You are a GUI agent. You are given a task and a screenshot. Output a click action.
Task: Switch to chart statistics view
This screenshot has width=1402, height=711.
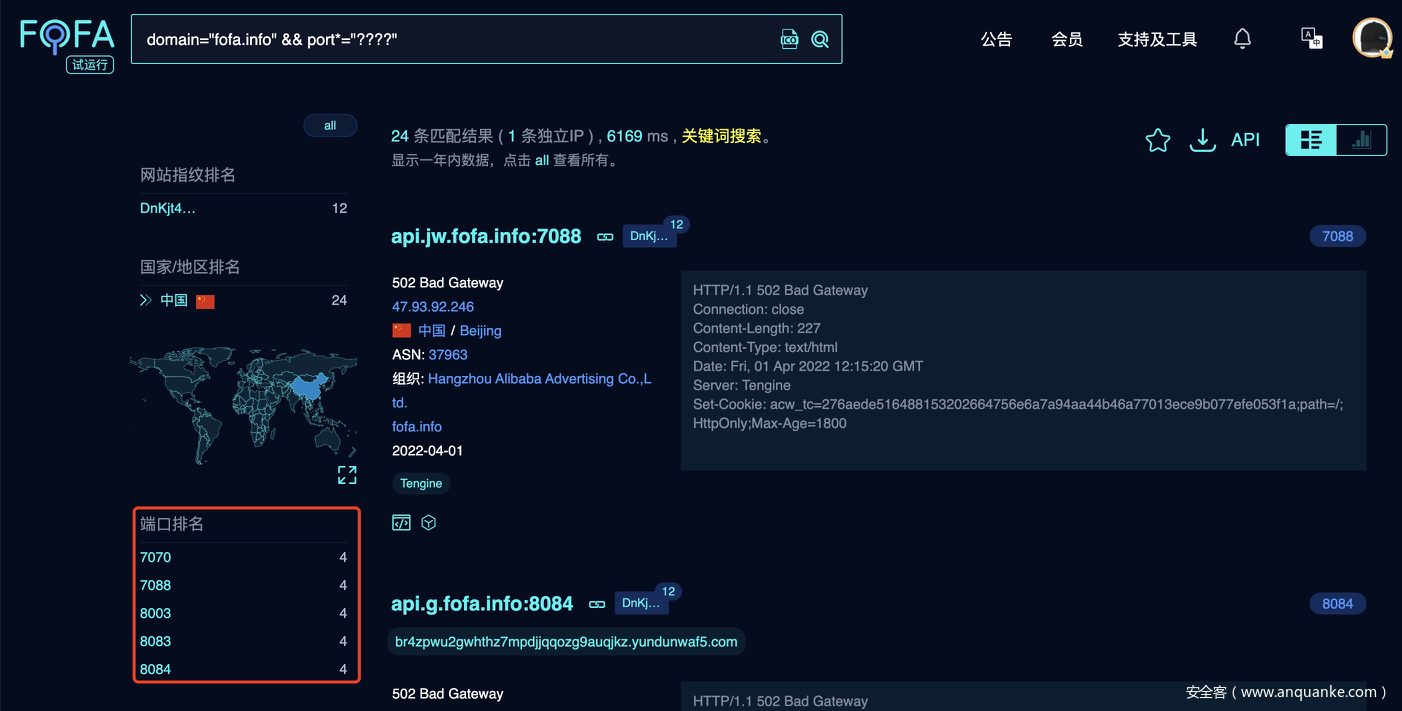click(x=1361, y=140)
